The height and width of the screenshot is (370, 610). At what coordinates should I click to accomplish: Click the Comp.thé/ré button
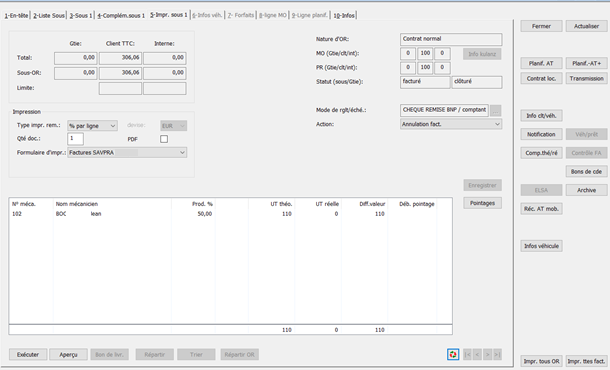[541, 153]
